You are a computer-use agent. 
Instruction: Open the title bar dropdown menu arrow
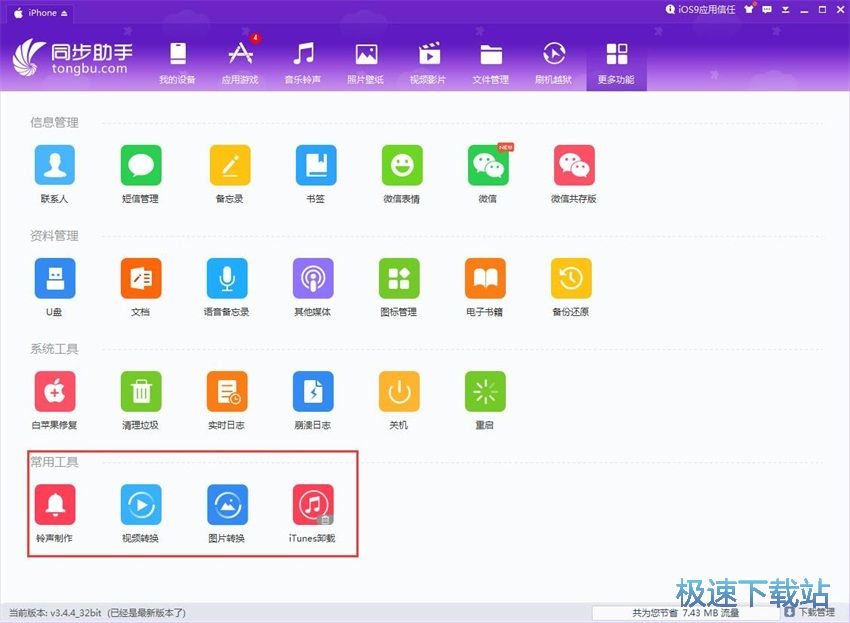(x=785, y=10)
